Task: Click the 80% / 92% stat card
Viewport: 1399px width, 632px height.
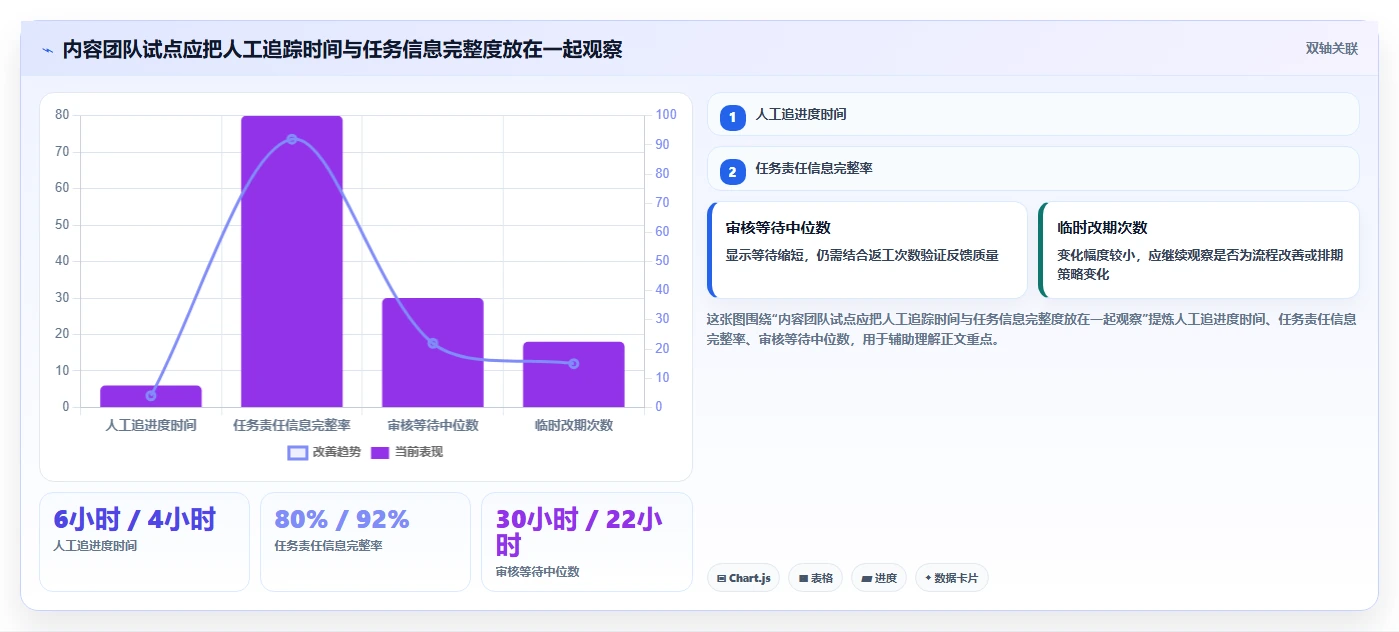Action: tap(365, 542)
